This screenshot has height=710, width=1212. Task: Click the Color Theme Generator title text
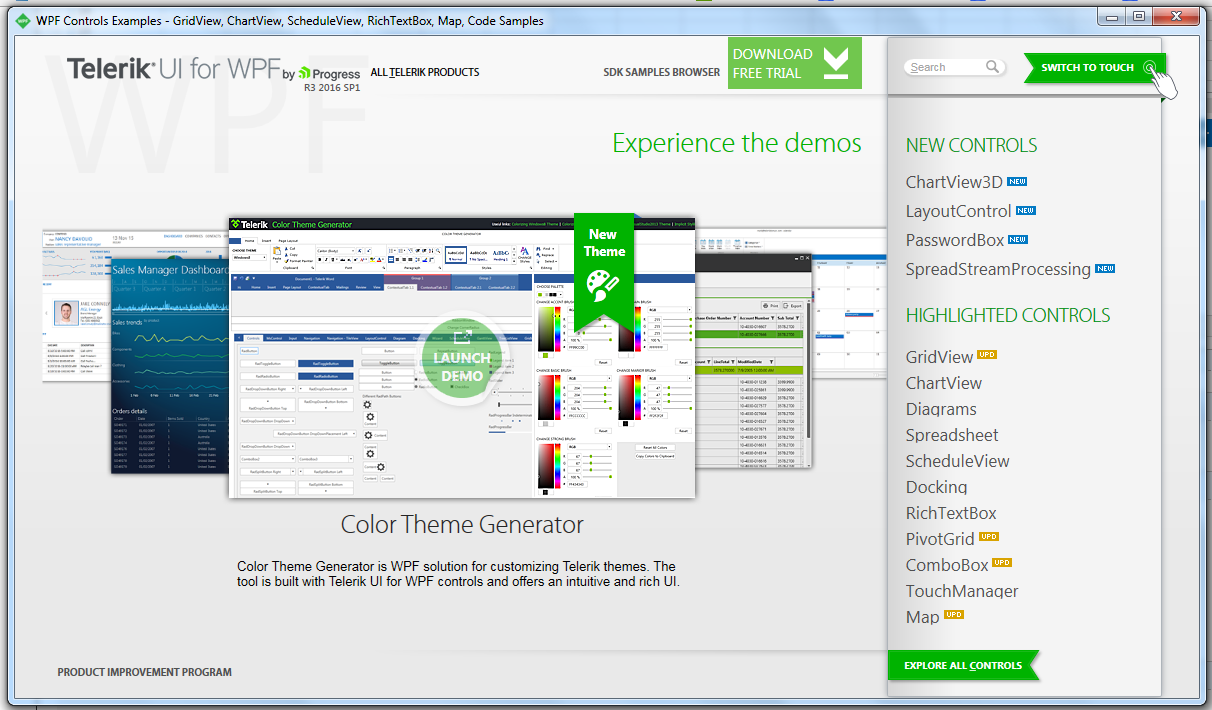tap(462, 524)
